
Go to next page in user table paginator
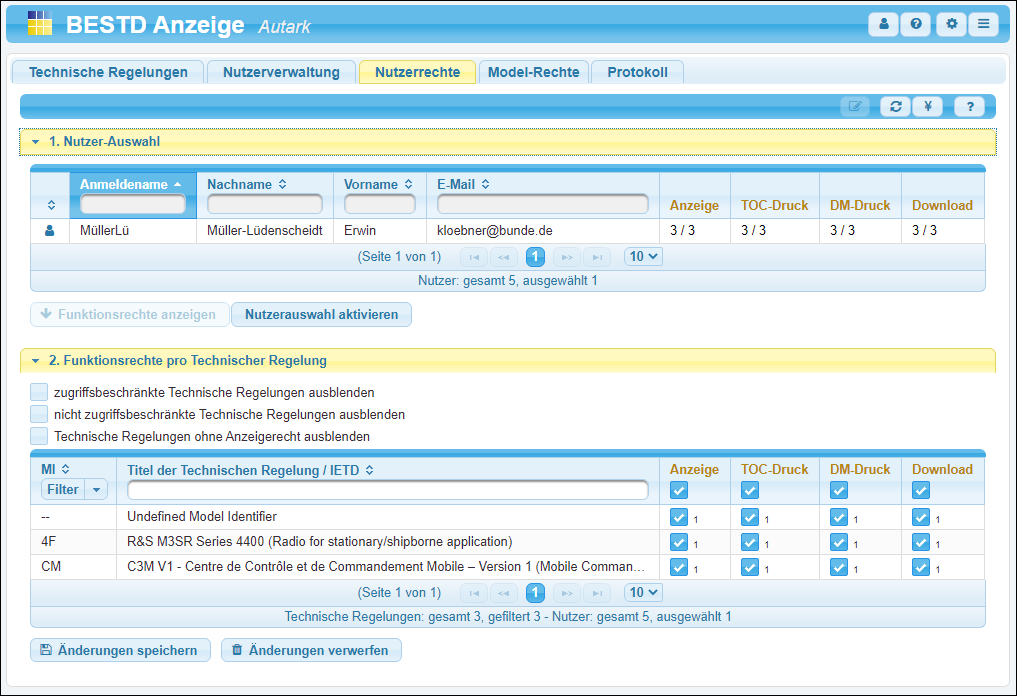tap(567, 257)
